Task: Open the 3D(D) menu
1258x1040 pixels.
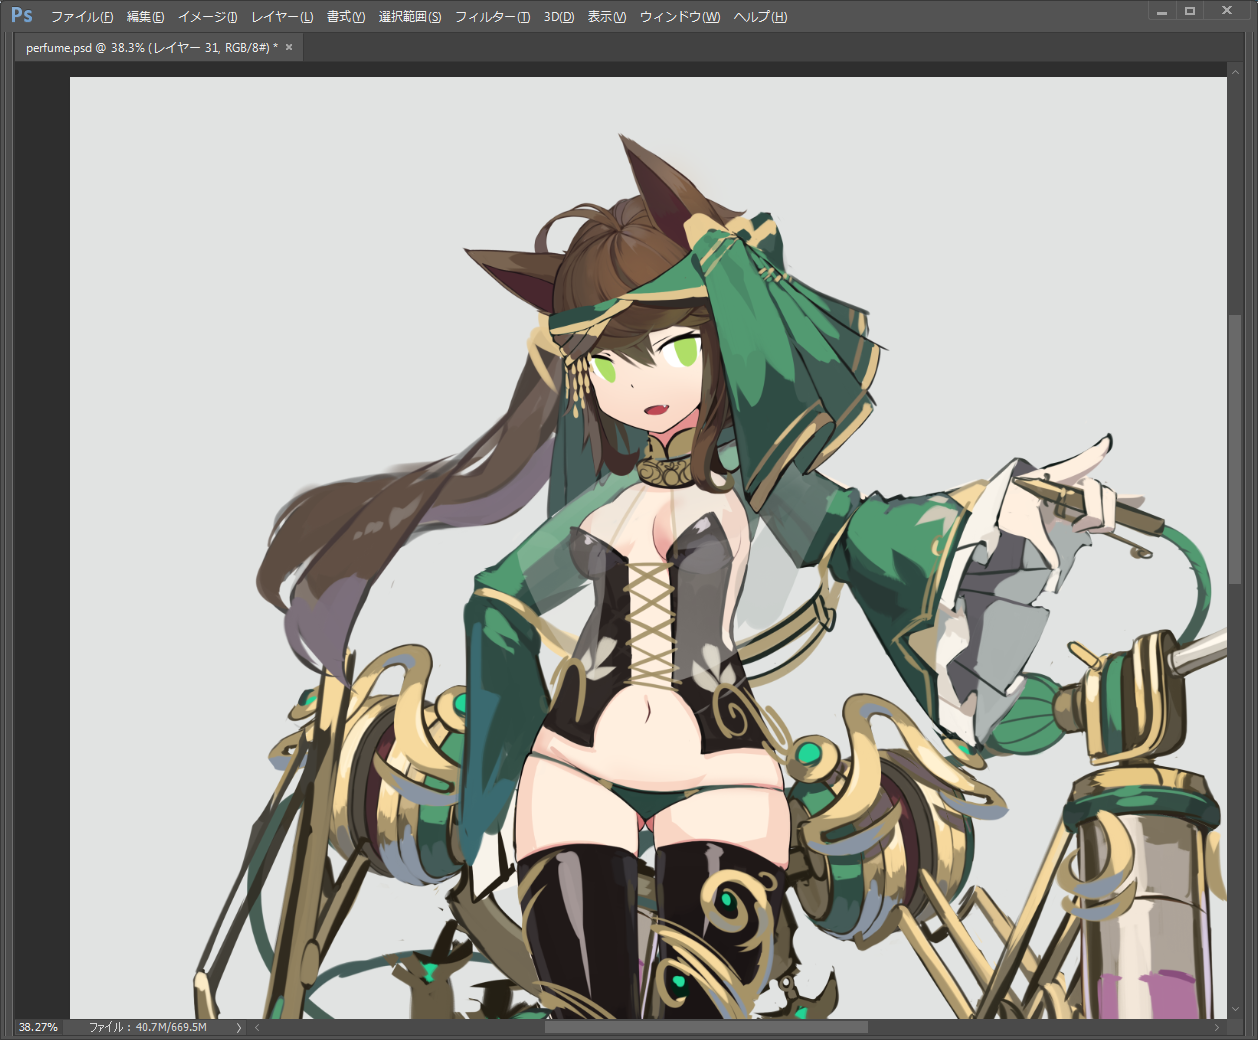Action: pyautogui.click(x=559, y=17)
